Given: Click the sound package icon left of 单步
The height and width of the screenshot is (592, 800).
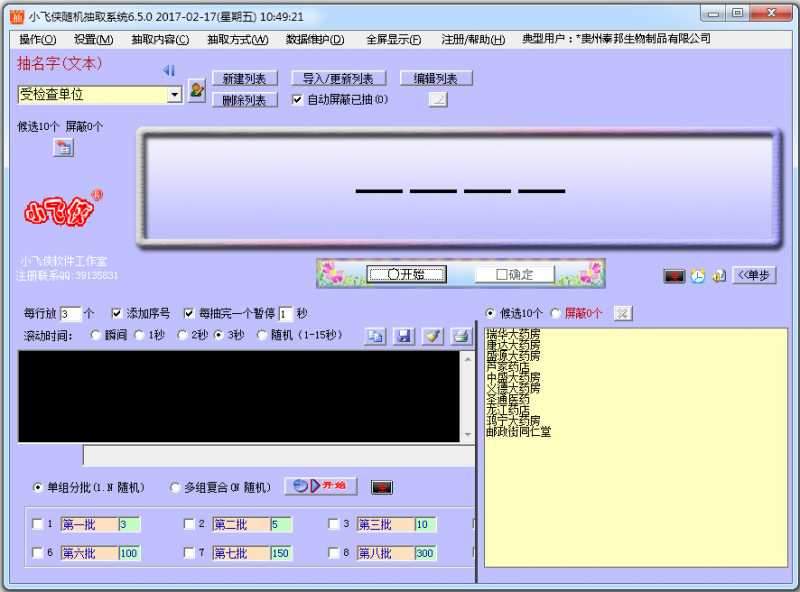Looking at the screenshot, I should point(719,275).
